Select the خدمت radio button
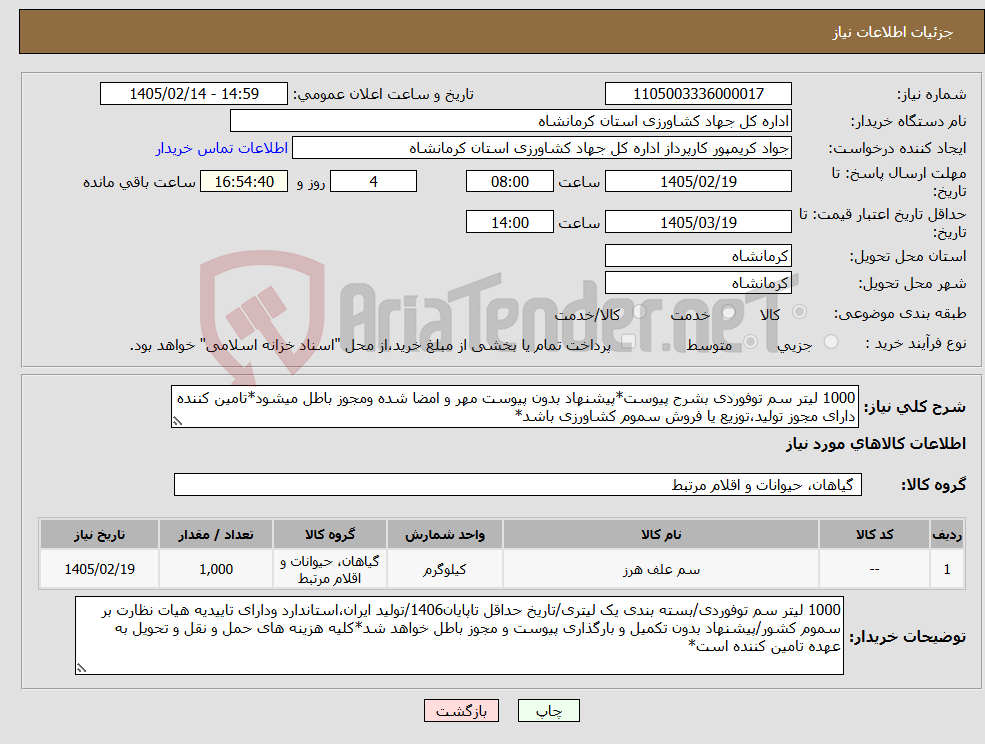Image resolution: width=985 pixels, height=744 pixels. (x=729, y=312)
